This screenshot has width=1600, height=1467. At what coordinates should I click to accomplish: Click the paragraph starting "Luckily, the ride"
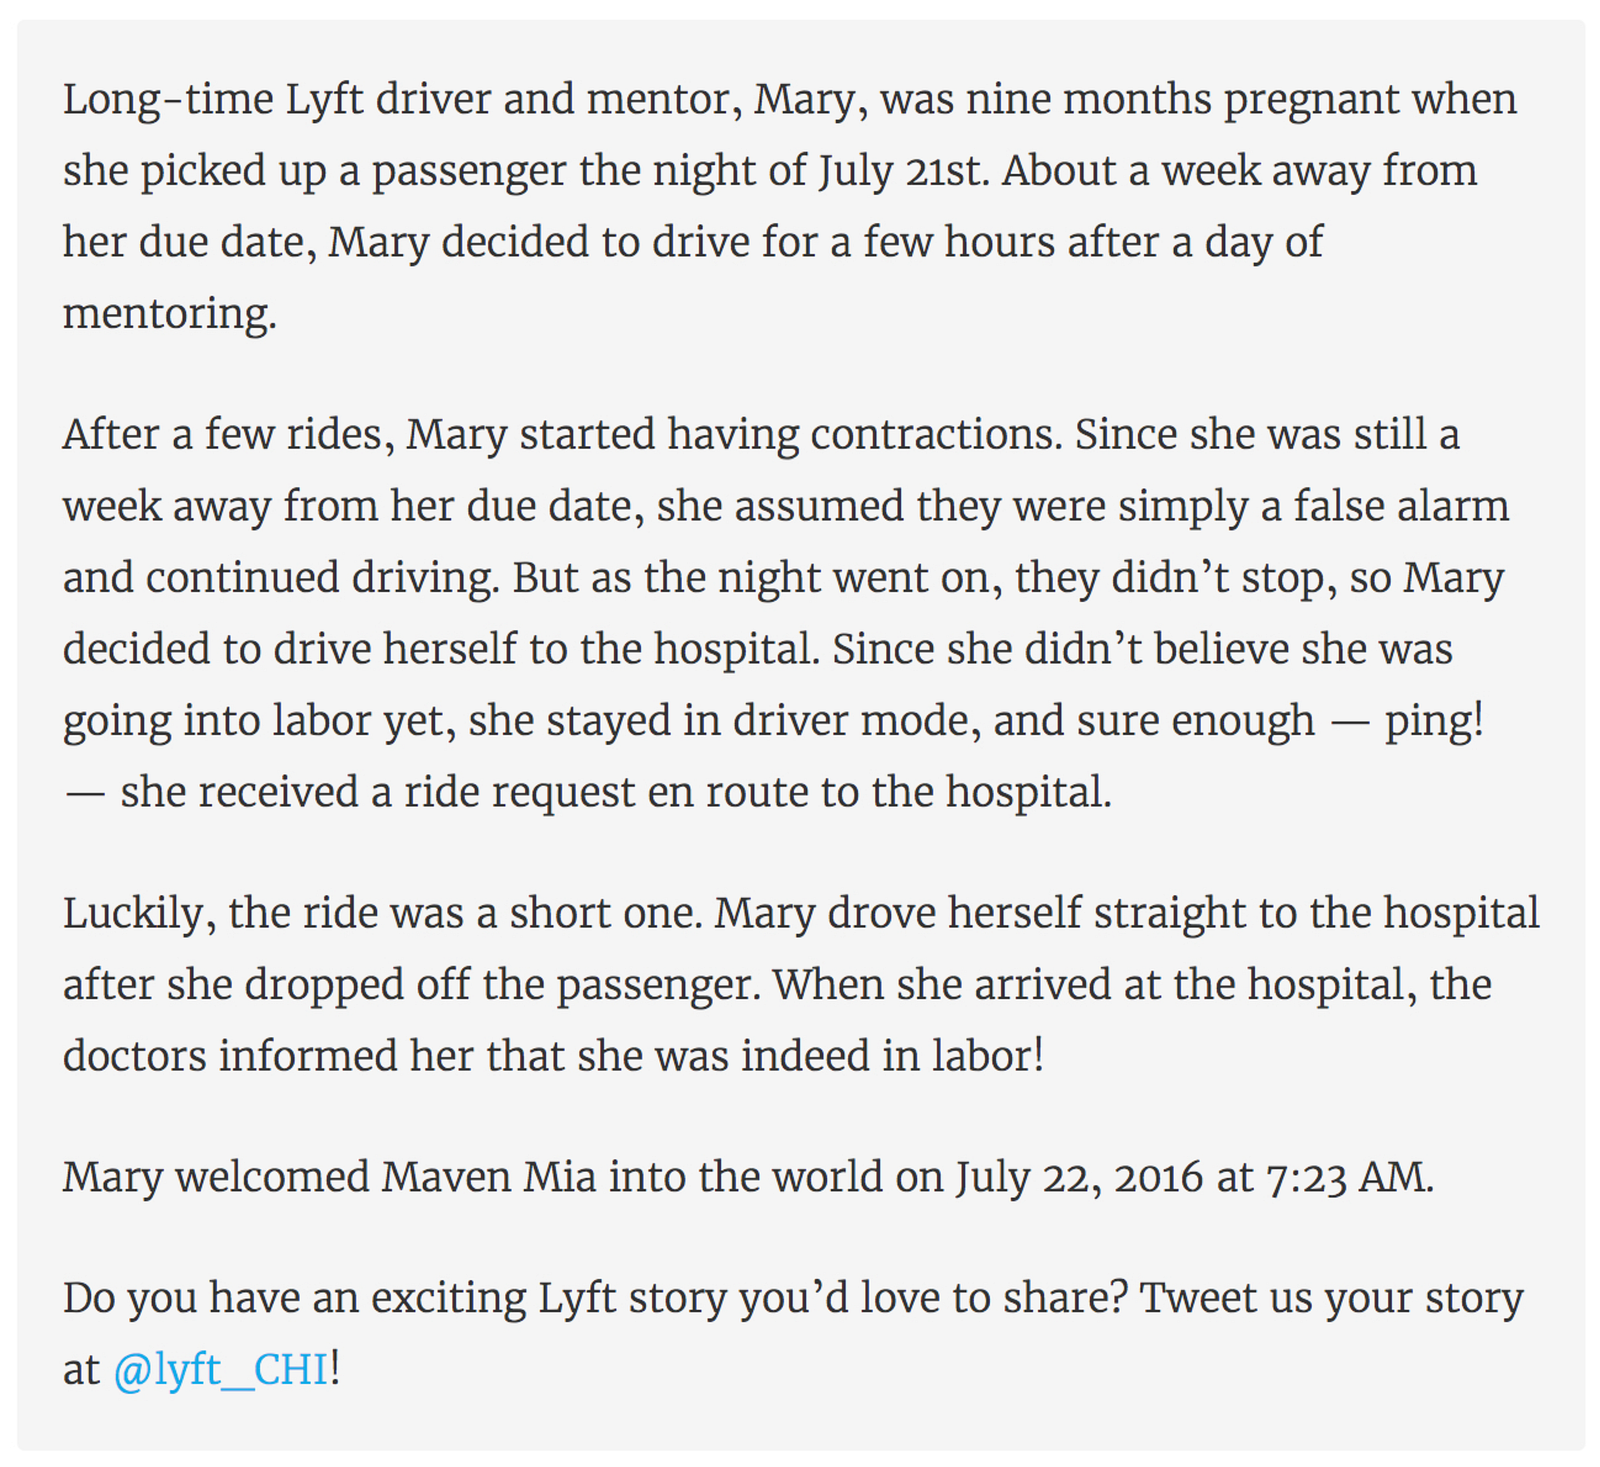tap(800, 985)
